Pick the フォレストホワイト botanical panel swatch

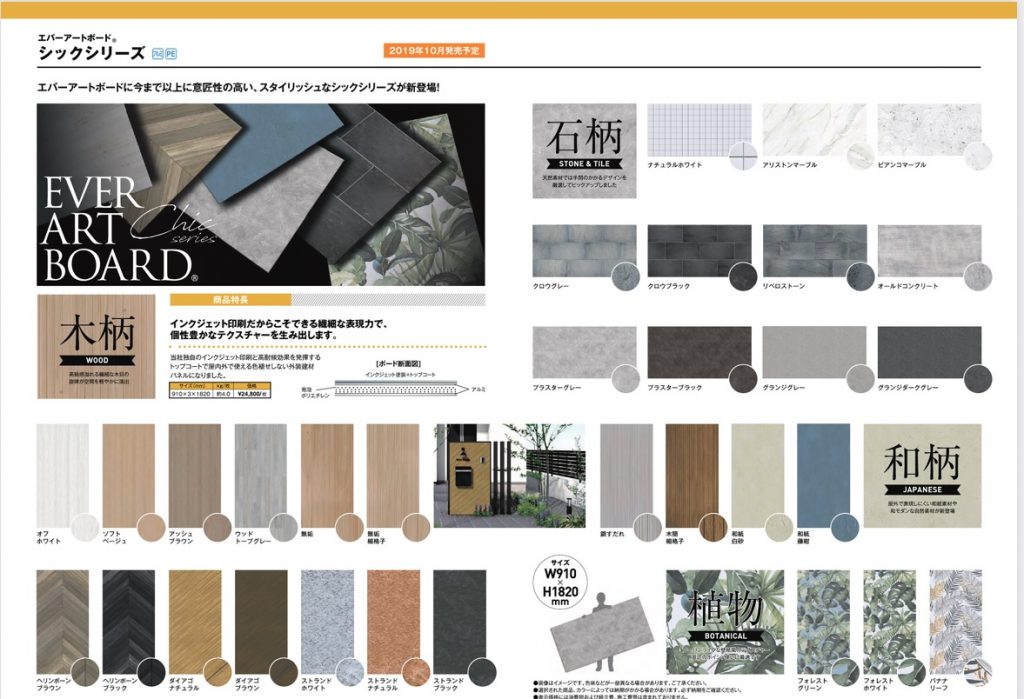(889, 622)
